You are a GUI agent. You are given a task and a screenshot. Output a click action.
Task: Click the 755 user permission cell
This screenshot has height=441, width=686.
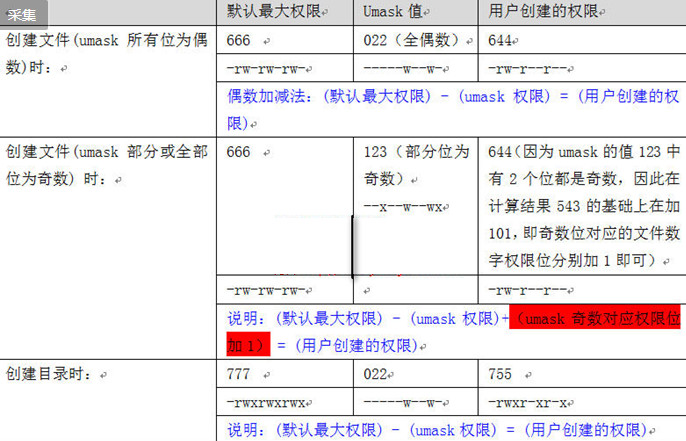[501, 374]
